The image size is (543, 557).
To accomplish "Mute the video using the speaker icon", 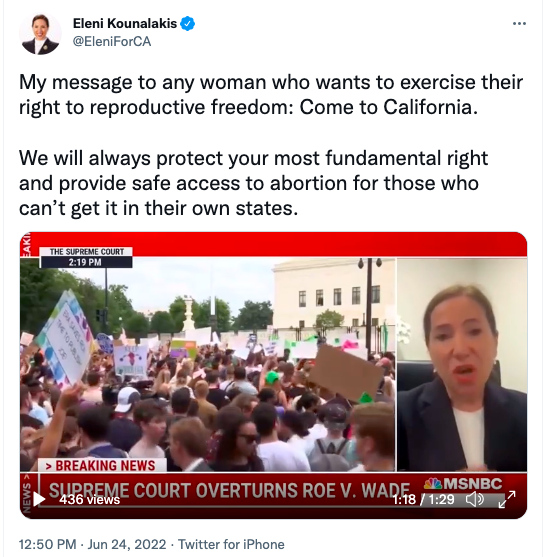I will (474, 499).
